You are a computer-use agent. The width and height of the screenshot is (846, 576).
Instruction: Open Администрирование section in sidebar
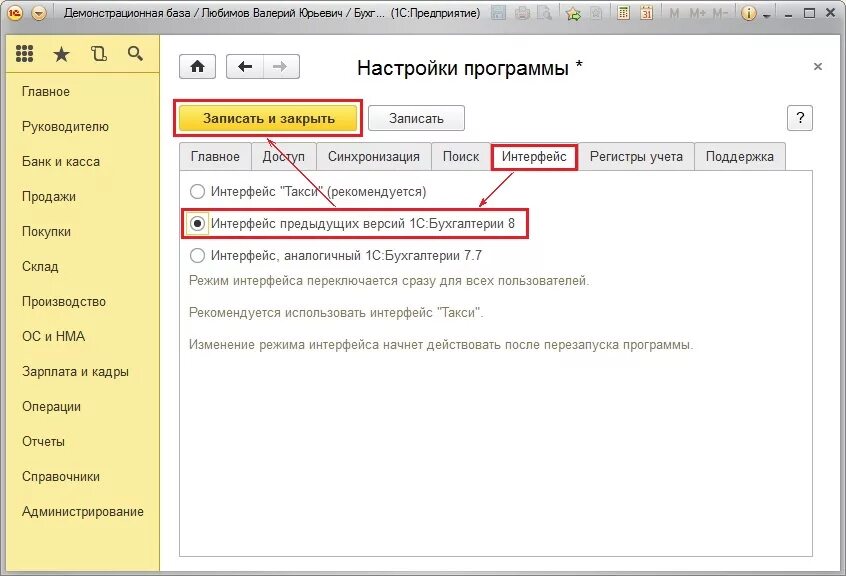[x=83, y=512]
